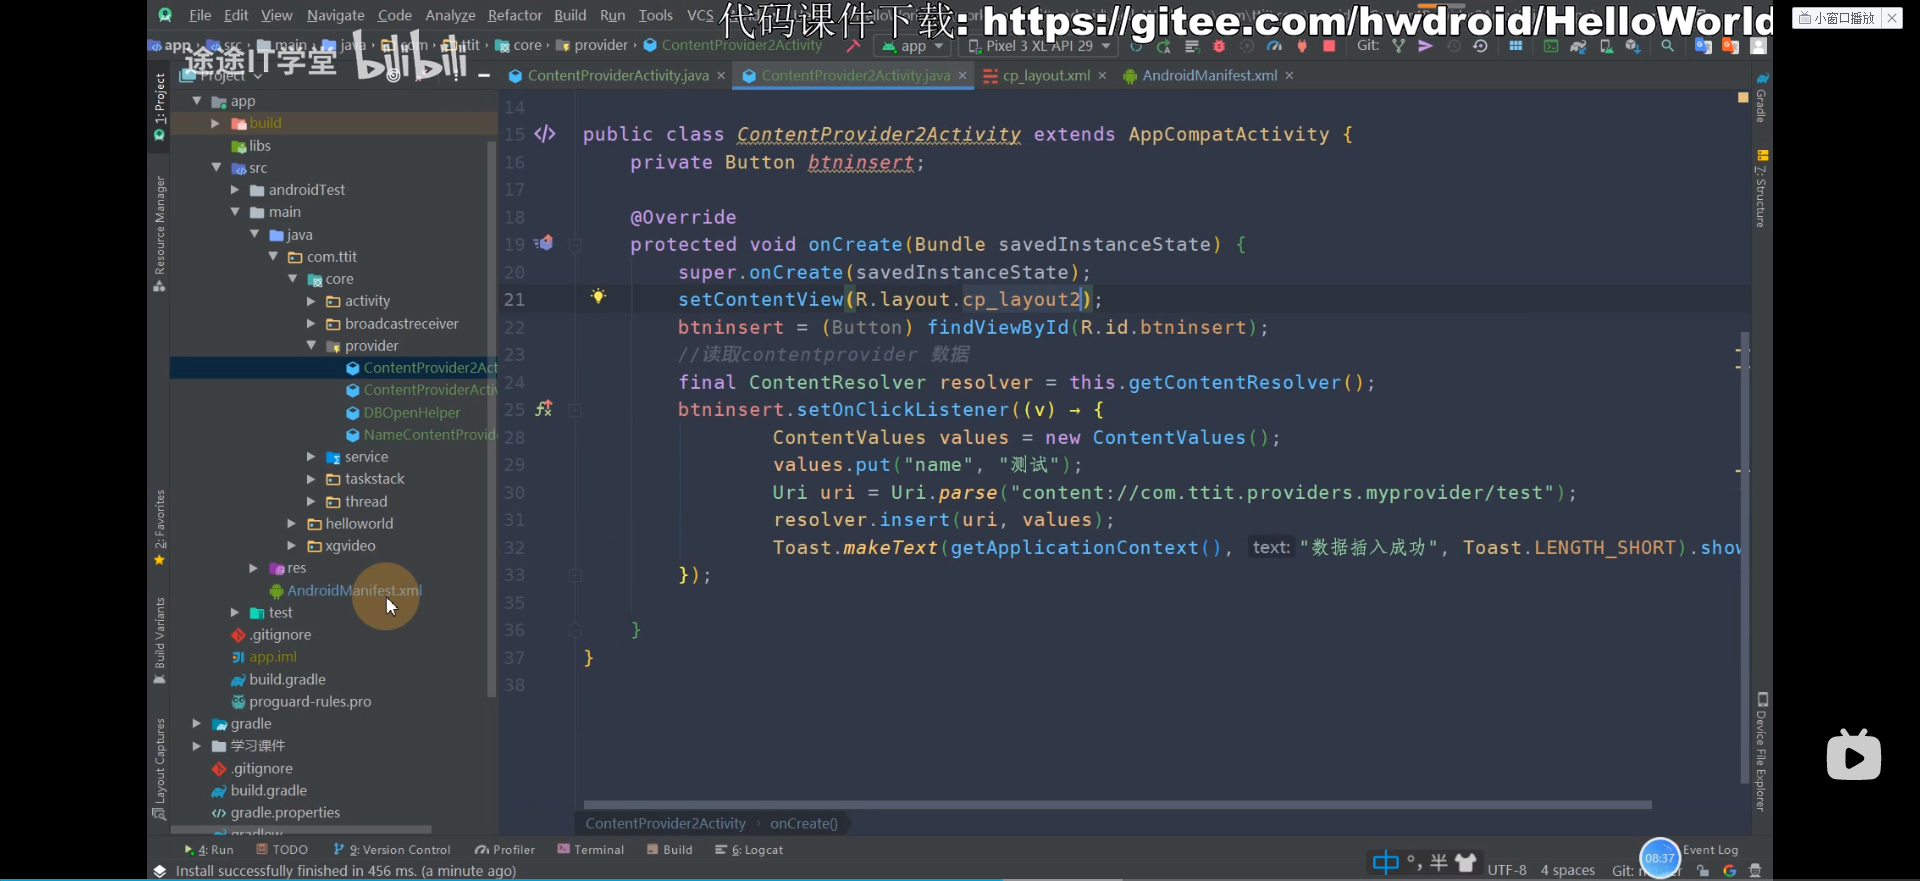Click the Git push arrow icon
The height and width of the screenshot is (881, 1920).
pos(1425,46)
